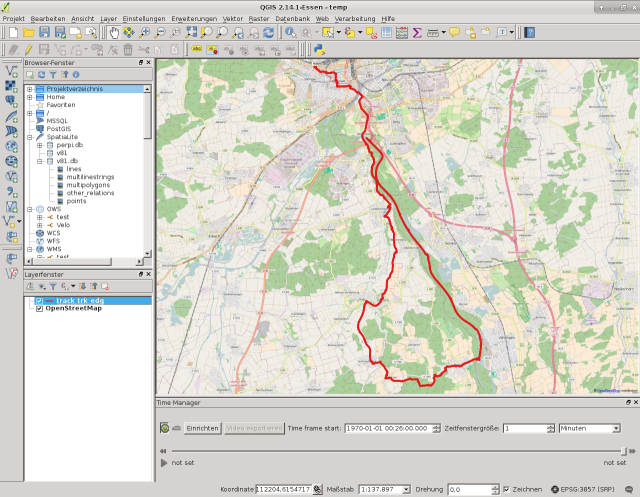Image resolution: width=640 pixels, height=497 pixels.
Task: Click the Zoom Out magnifier tool
Action: 160,32
